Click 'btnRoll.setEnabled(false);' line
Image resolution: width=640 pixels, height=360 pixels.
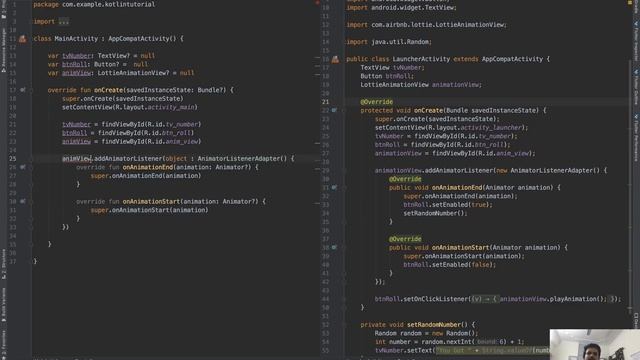tap(449, 265)
